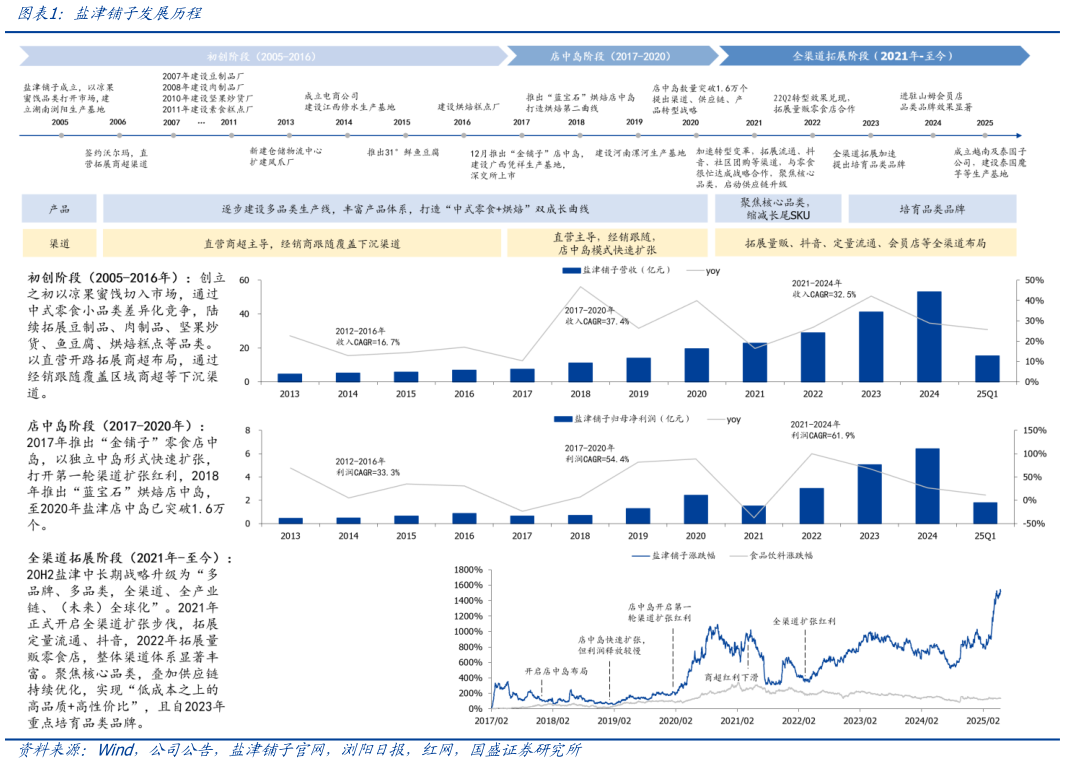Screen dimensions: 1065x763
Task: Click the chart title "图表1: 盐津铺子发展历程"
Action: point(109,13)
